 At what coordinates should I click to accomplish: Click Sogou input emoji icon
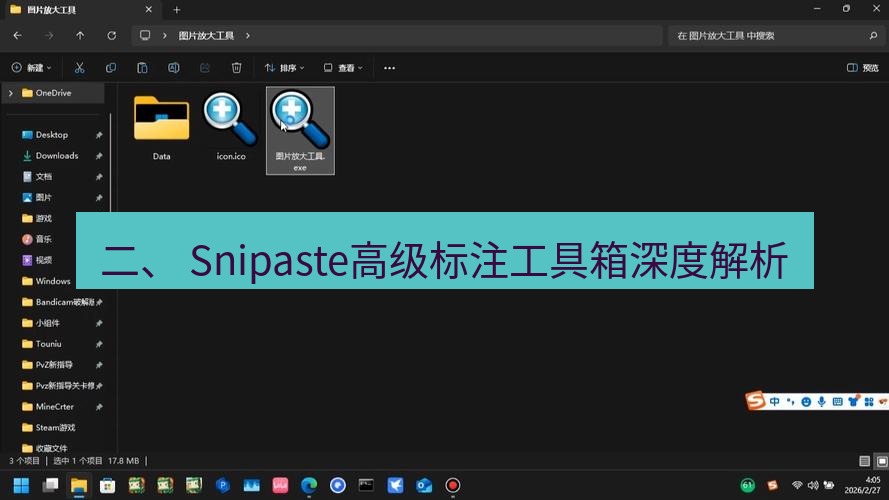[x=806, y=402]
